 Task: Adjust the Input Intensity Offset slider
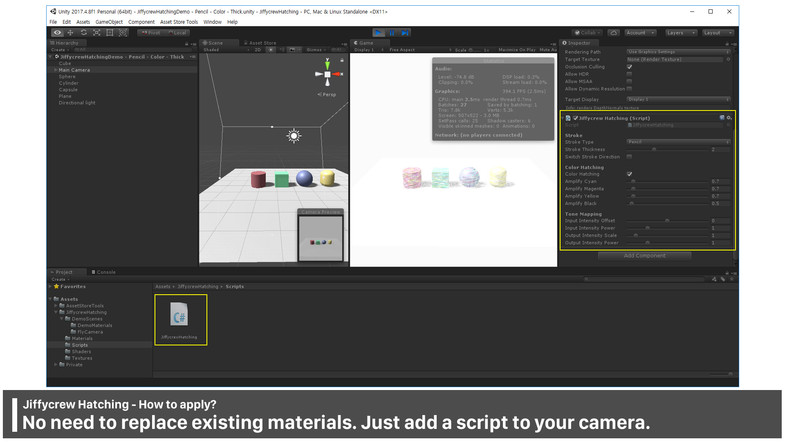[x=667, y=221]
